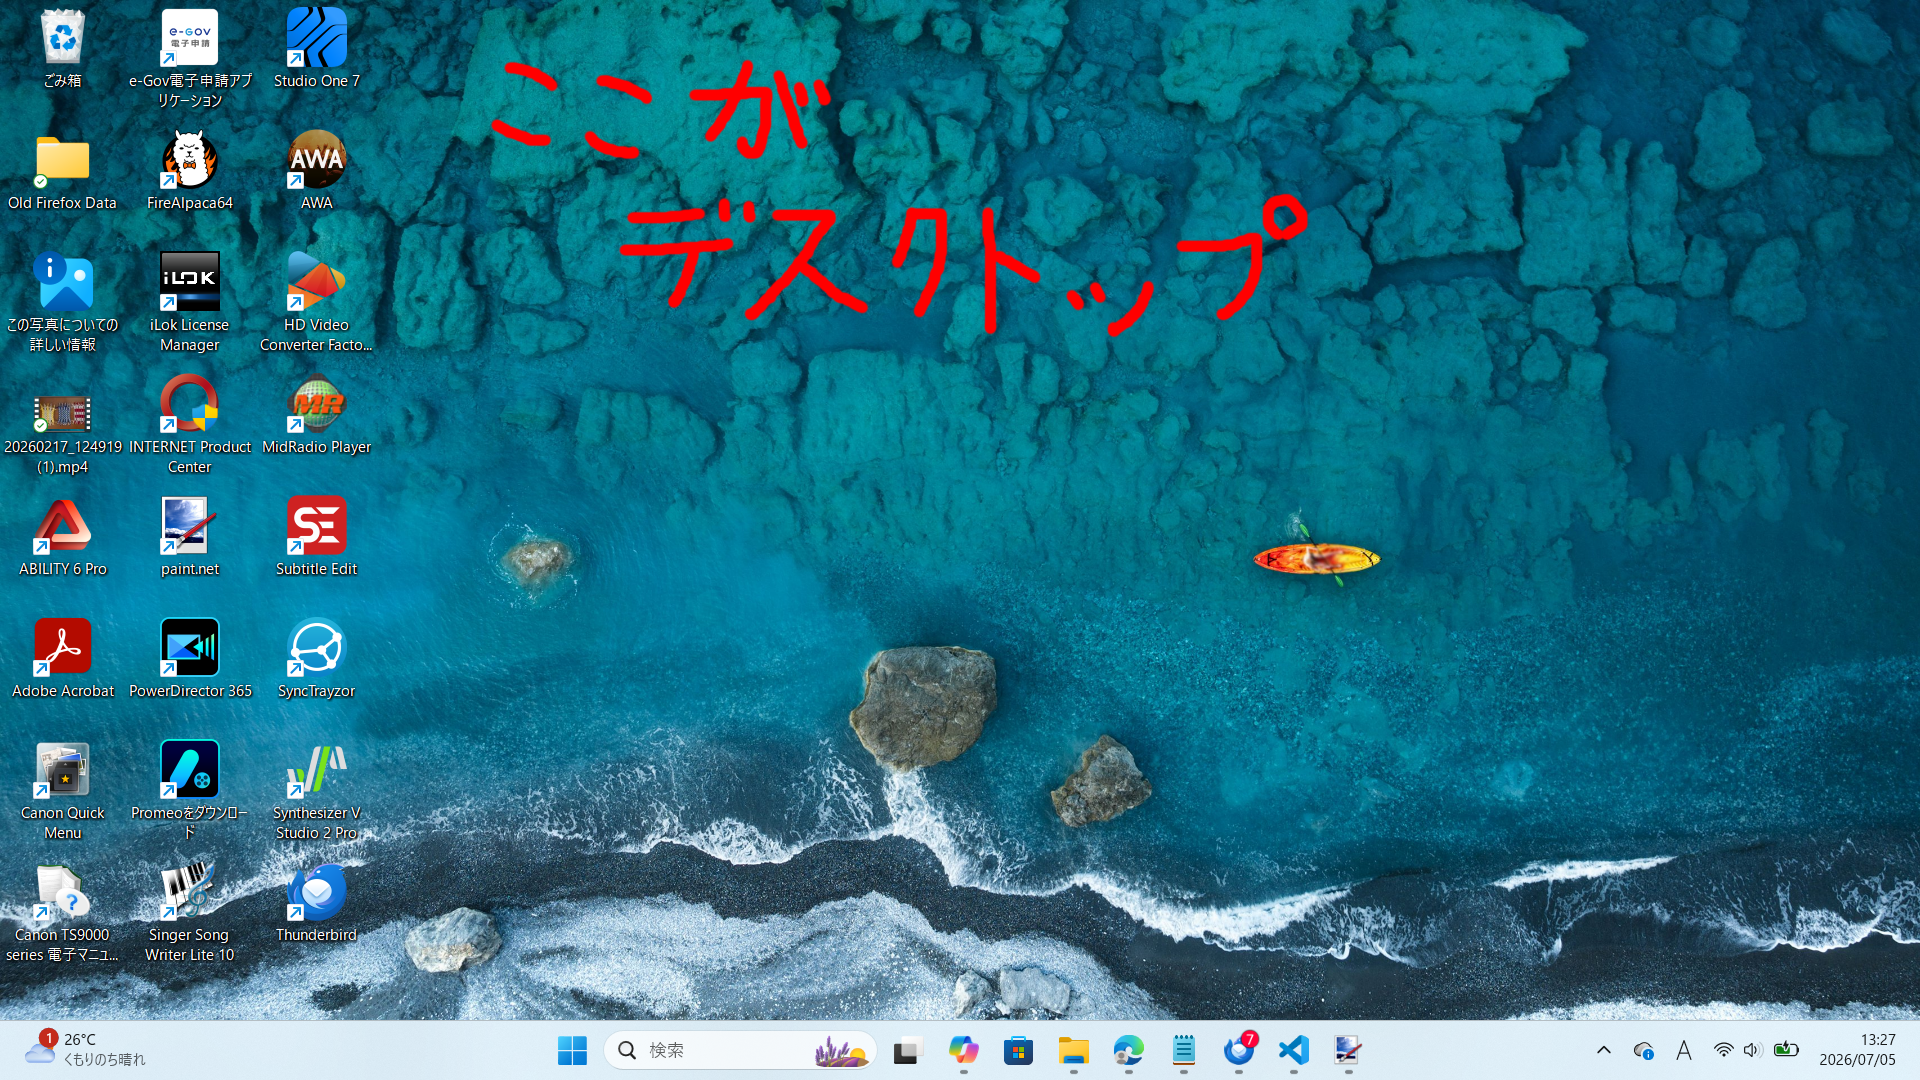The width and height of the screenshot is (1920, 1080).
Task: Select the iLok License Manager icon
Action: pos(190,302)
